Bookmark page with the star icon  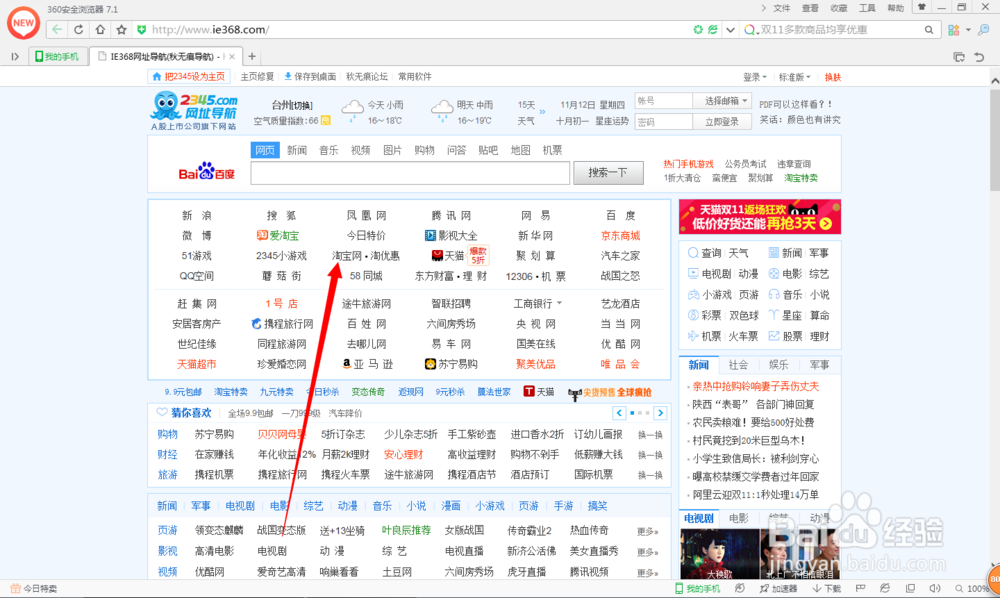click(121, 29)
